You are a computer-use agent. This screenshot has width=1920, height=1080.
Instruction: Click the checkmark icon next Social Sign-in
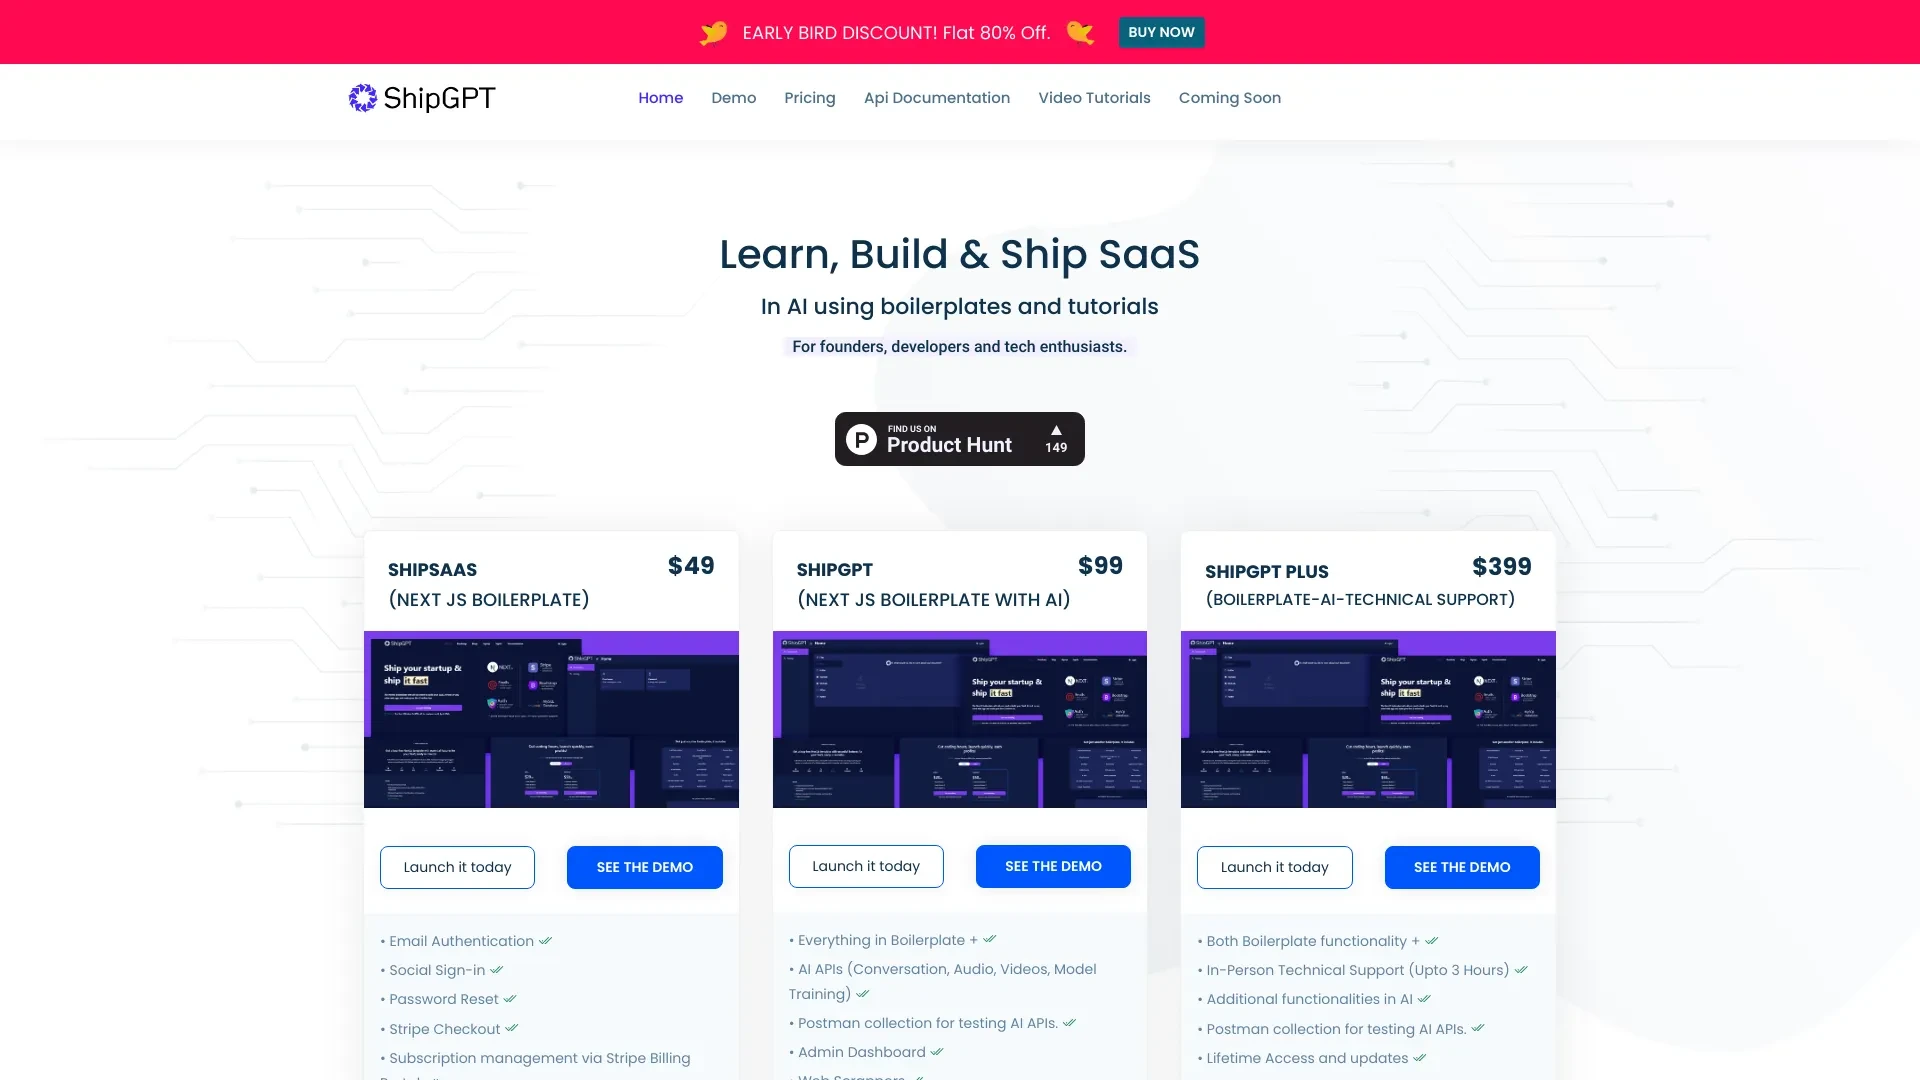(498, 971)
